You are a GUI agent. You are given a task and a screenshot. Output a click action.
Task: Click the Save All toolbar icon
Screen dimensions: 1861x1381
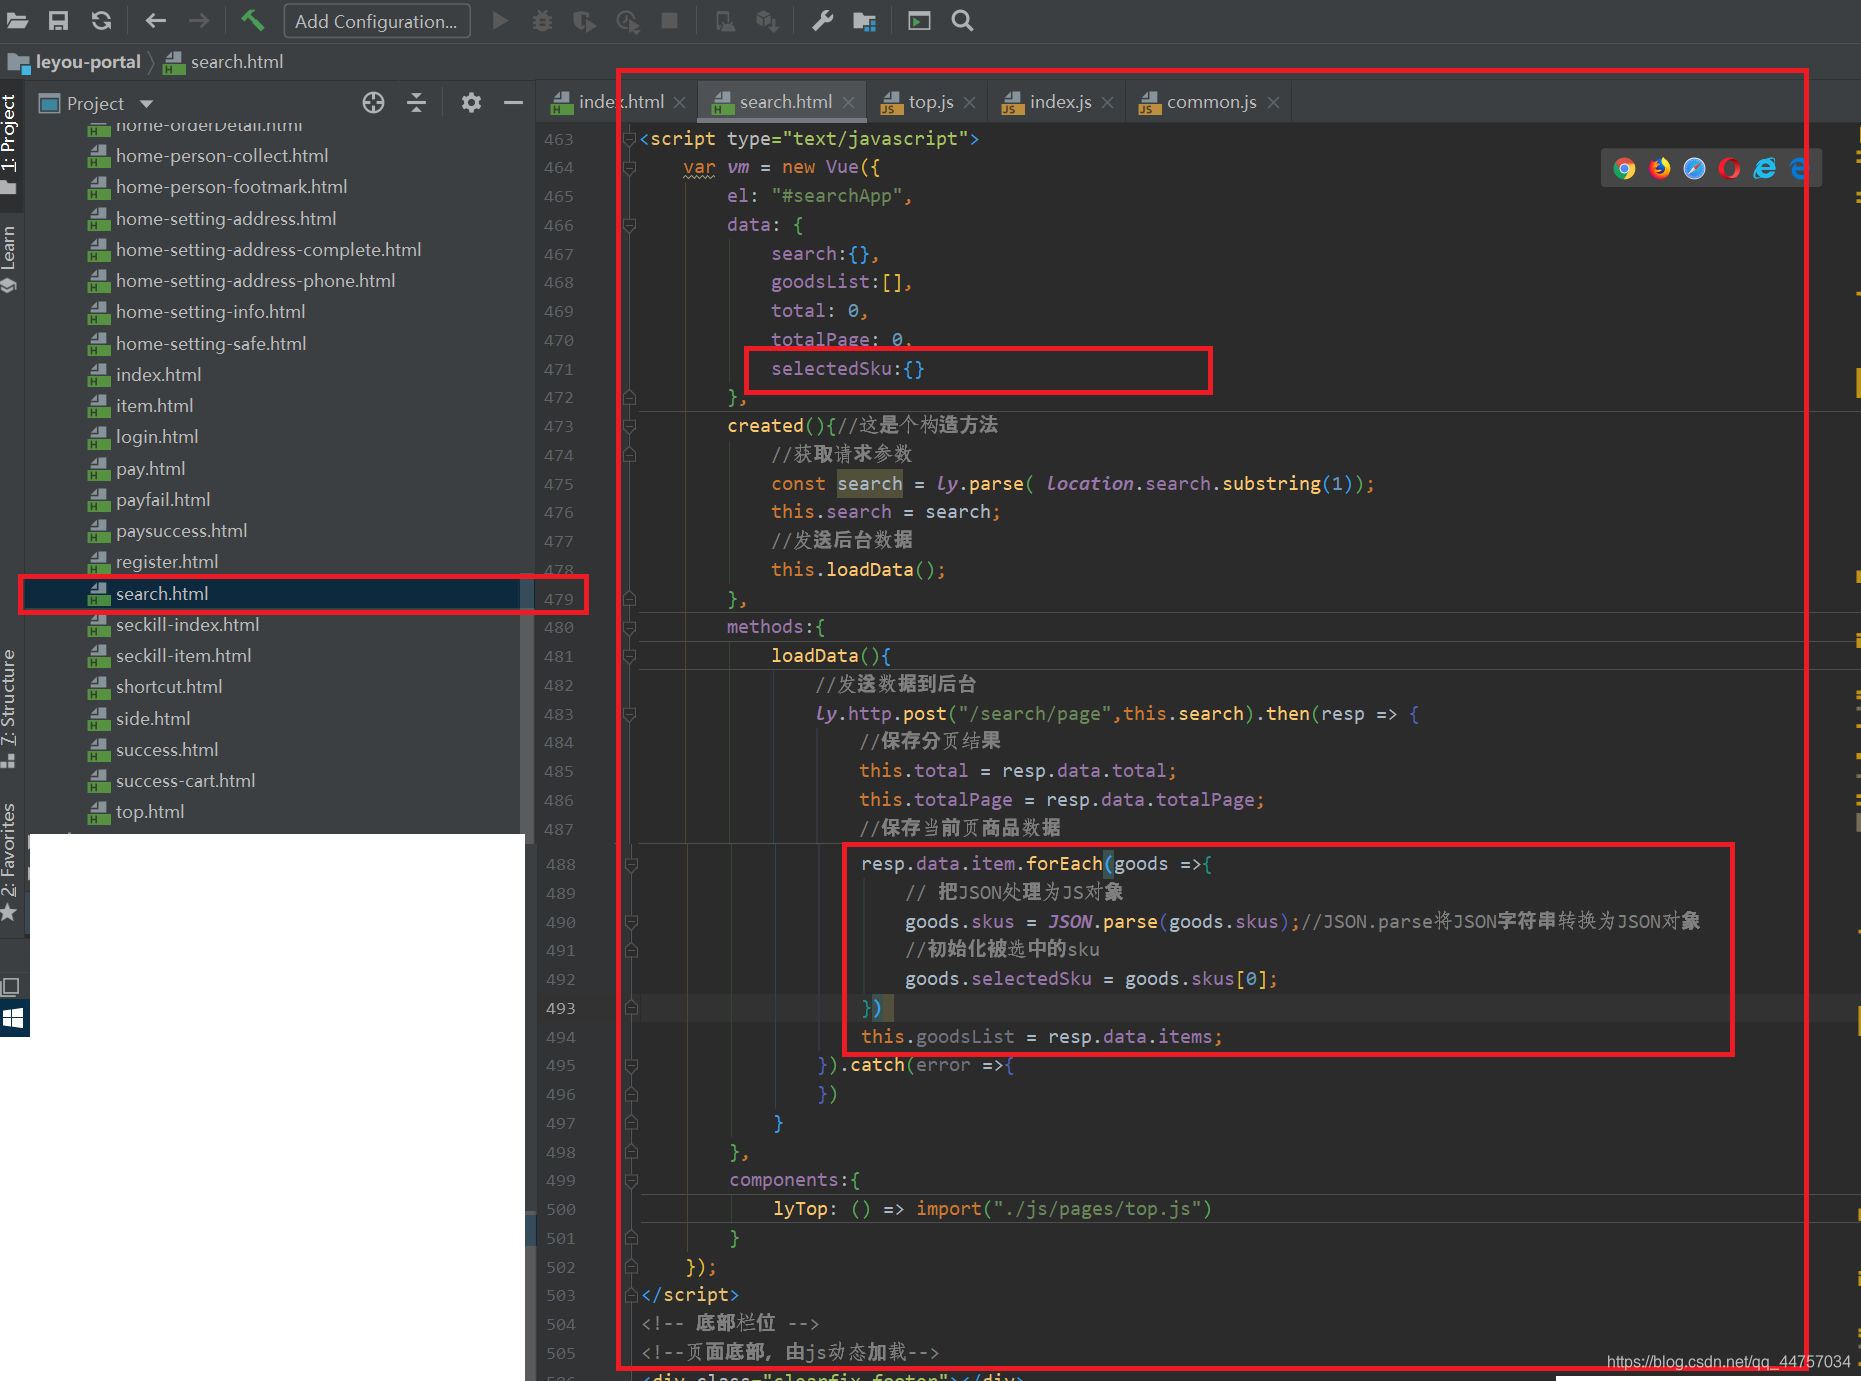coord(59,20)
